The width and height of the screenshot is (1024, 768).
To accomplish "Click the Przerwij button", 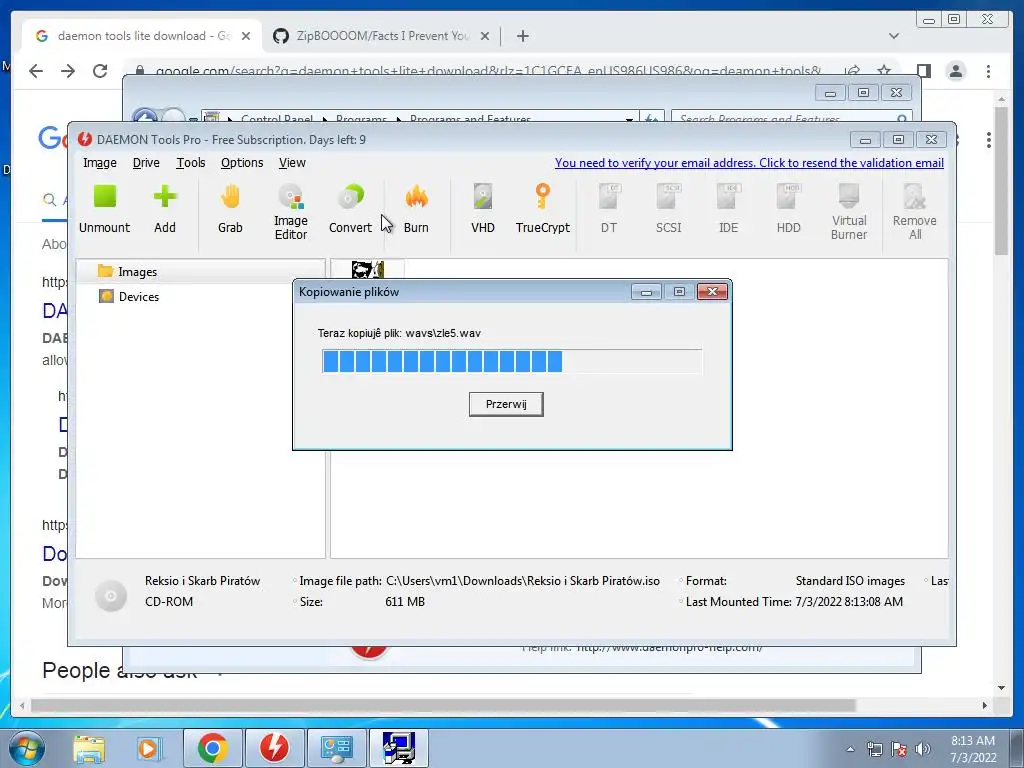I will click(x=506, y=404).
